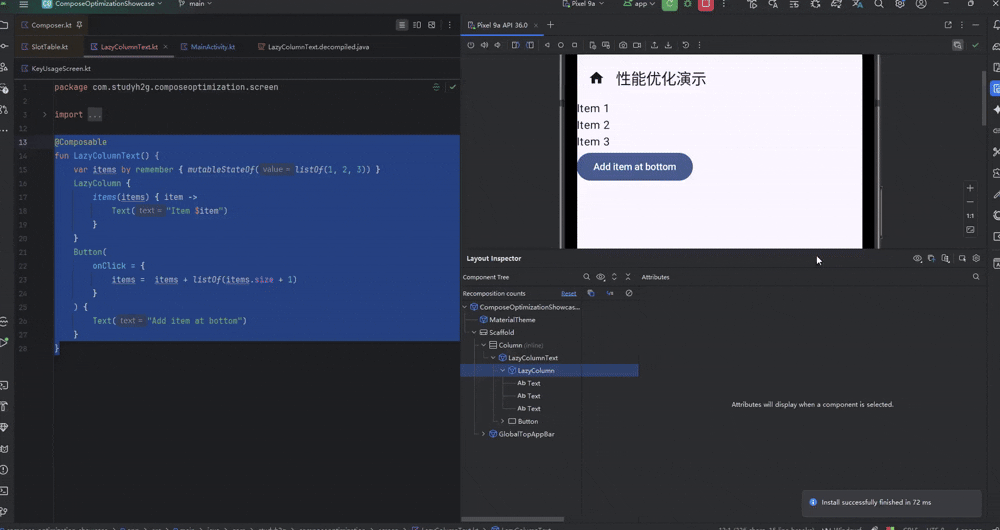Viewport: 1000px width, 530px height.
Task: Open Layout Inspector settings gear
Action: (976, 258)
